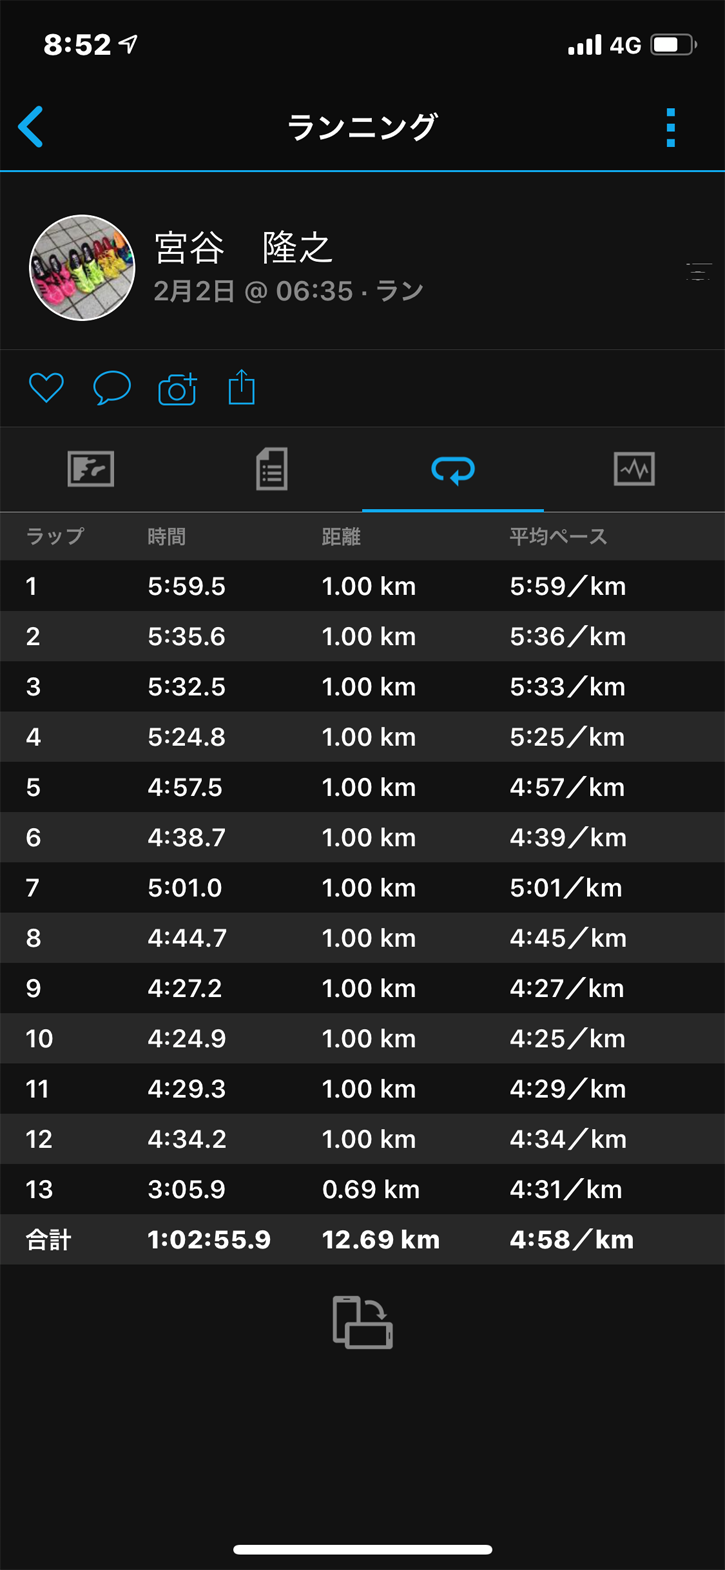The image size is (725, 1570).
Task: Share the activity with share icon
Action: [242, 387]
